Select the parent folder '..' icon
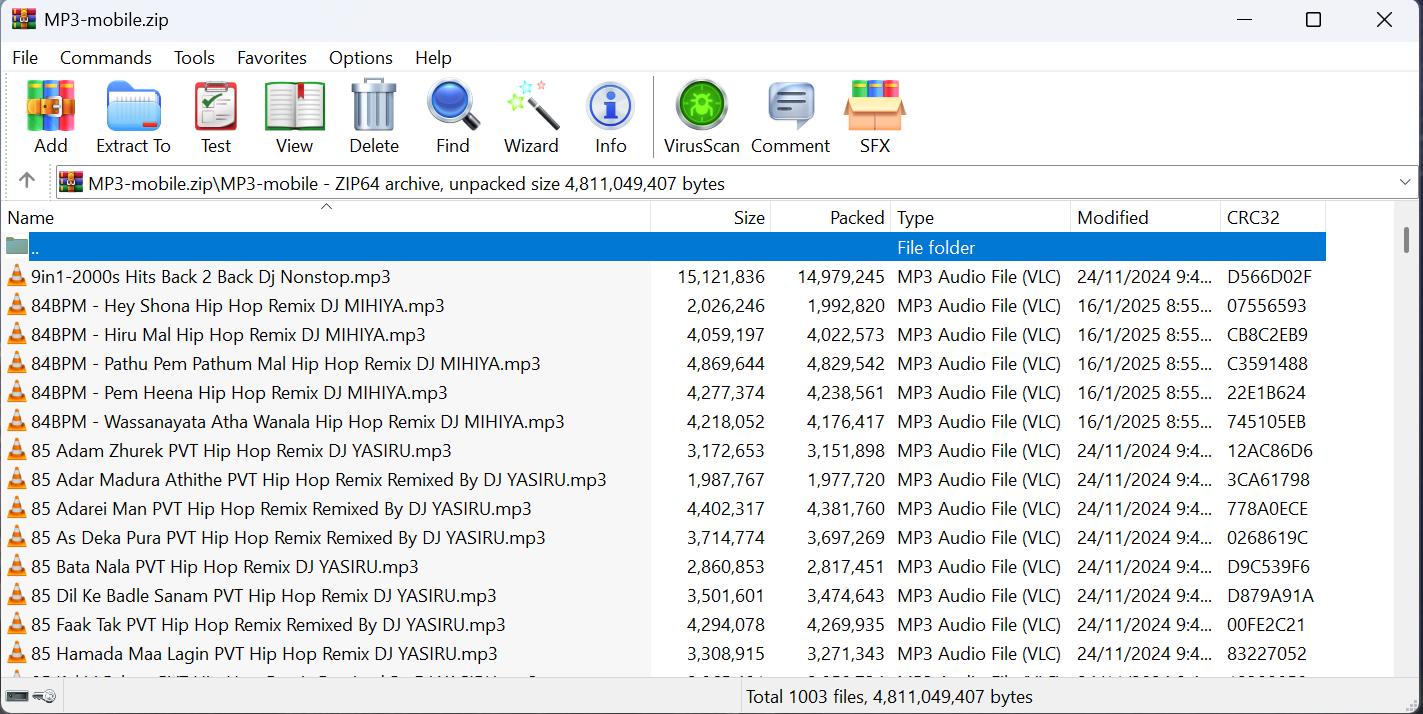 click(17, 247)
